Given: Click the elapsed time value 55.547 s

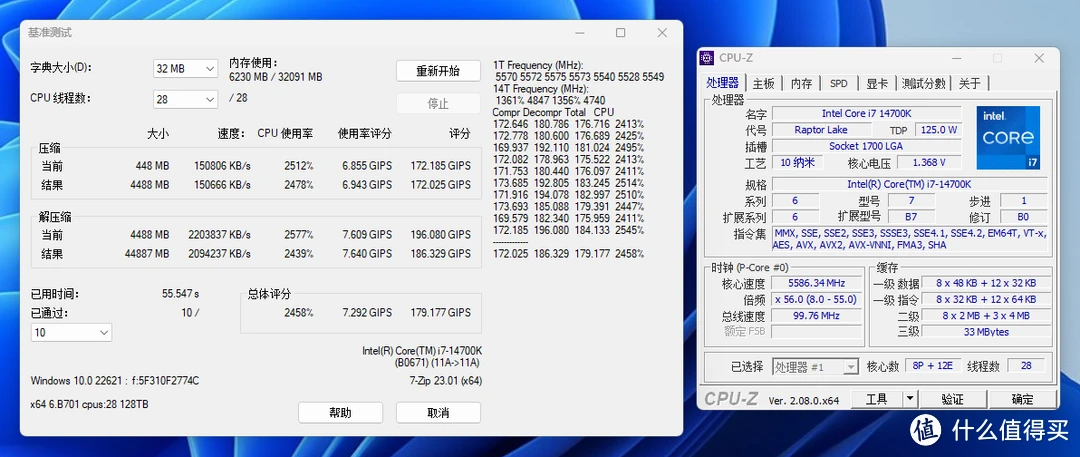Looking at the screenshot, I should click(180, 294).
